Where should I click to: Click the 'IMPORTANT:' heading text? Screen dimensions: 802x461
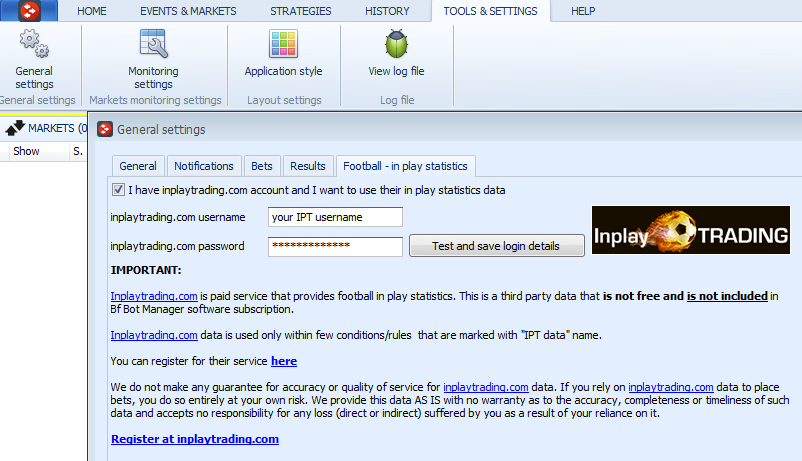click(x=146, y=270)
